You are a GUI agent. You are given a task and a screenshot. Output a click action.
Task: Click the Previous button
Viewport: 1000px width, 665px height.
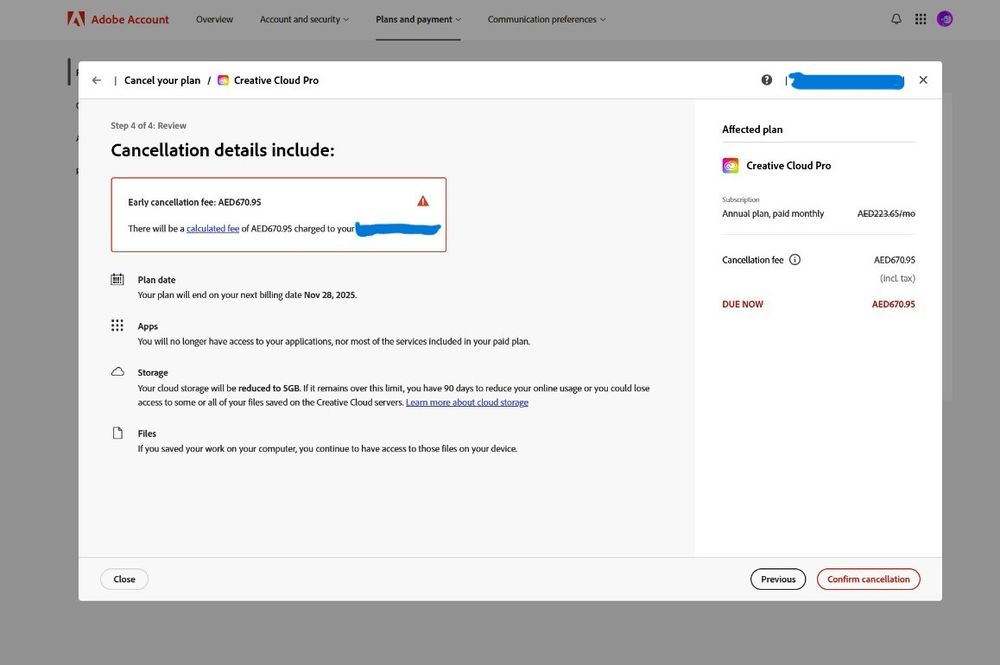tap(778, 579)
